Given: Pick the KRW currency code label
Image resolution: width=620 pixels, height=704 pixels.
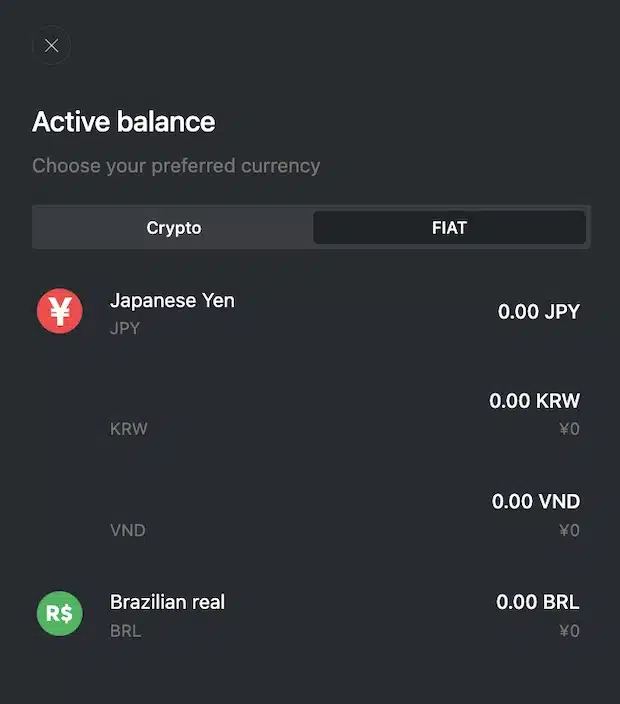Looking at the screenshot, I should click(x=128, y=429).
